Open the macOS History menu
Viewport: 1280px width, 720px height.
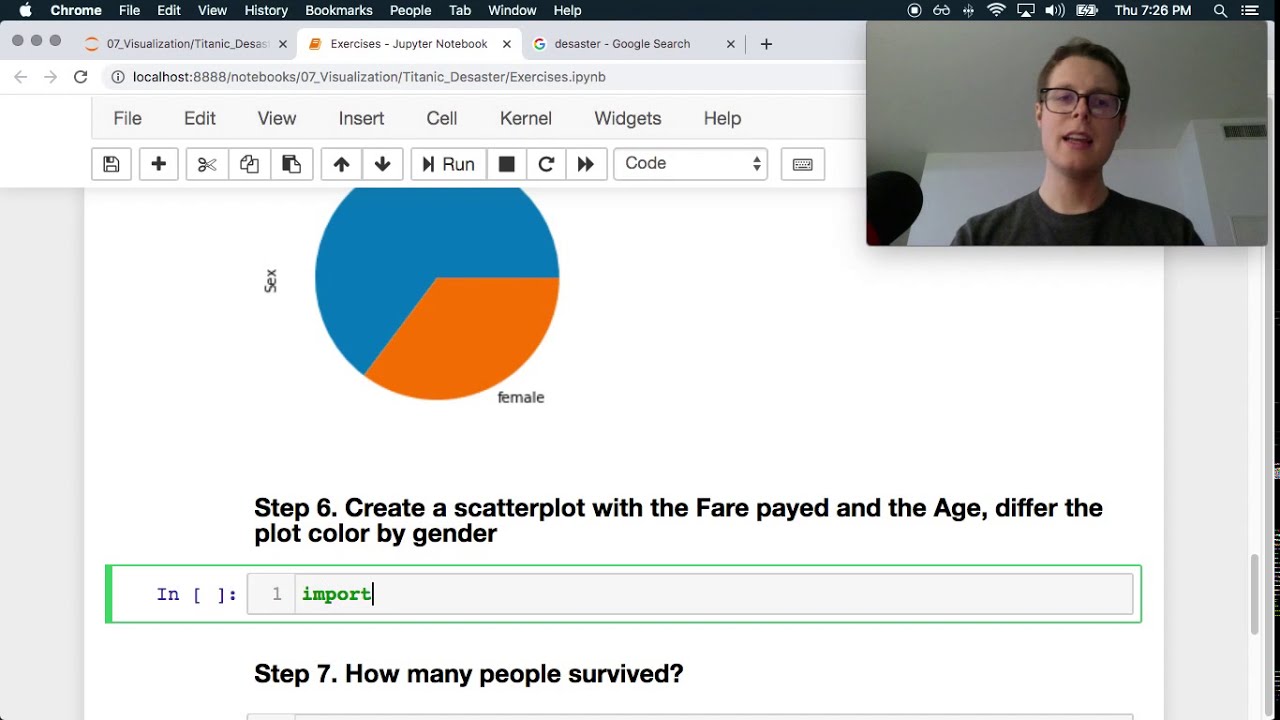266,10
